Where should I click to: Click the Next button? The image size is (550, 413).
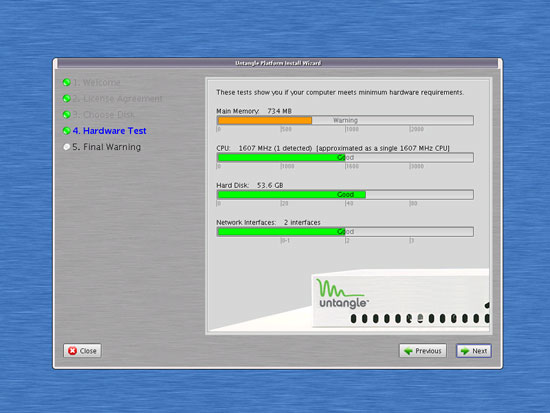click(x=474, y=351)
